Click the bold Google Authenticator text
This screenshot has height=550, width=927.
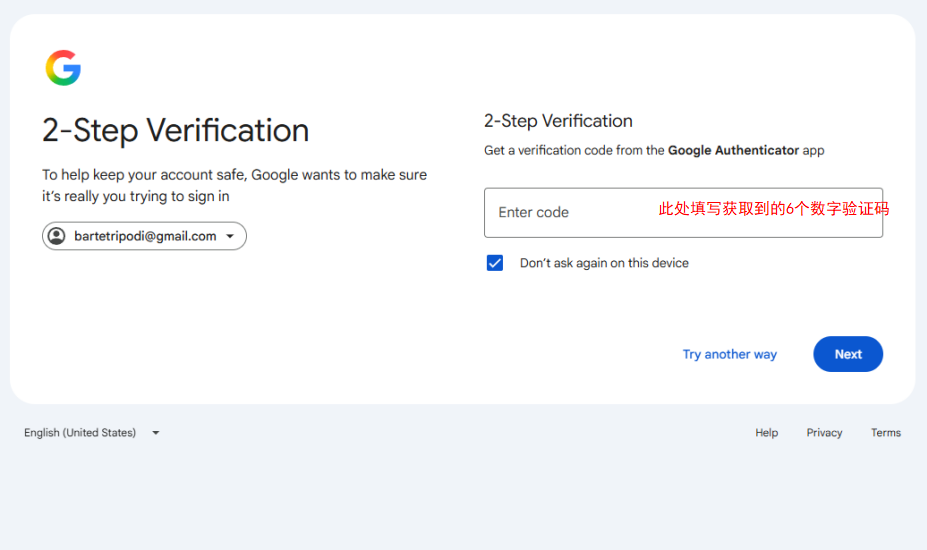pyautogui.click(x=733, y=150)
